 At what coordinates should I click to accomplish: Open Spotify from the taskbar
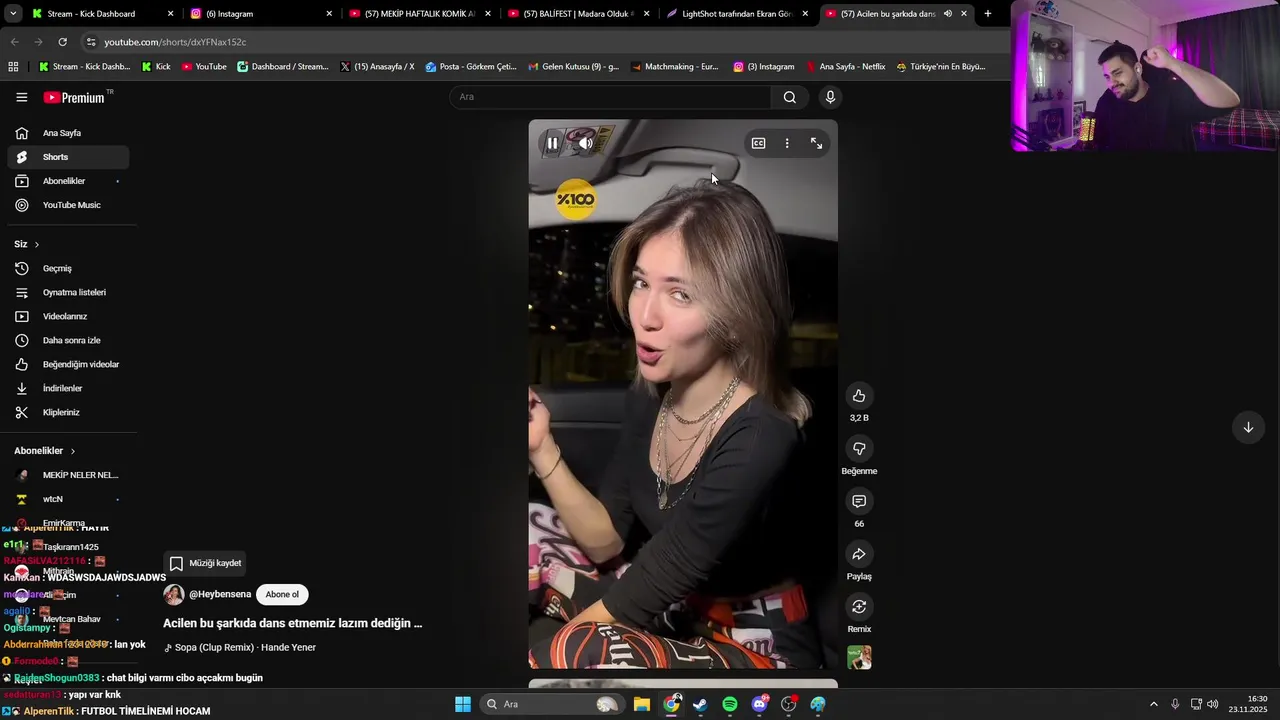tap(730, 704)
